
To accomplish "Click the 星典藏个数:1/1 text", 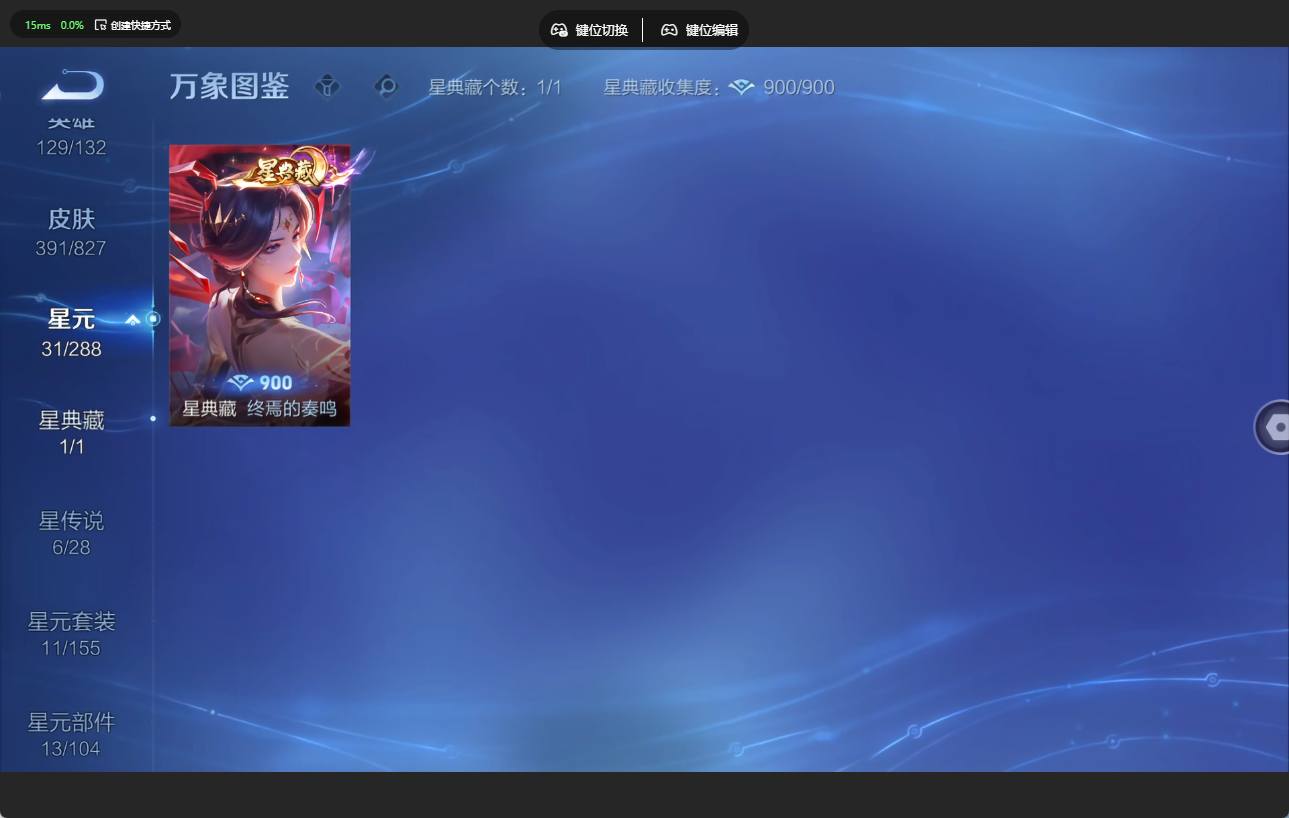I will [x=495, y=88].
